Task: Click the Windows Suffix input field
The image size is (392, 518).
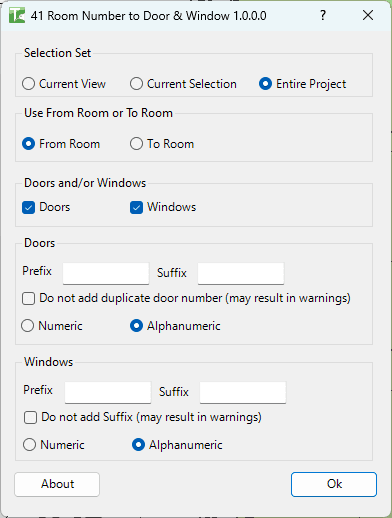Action: click(x=243, y=392)
